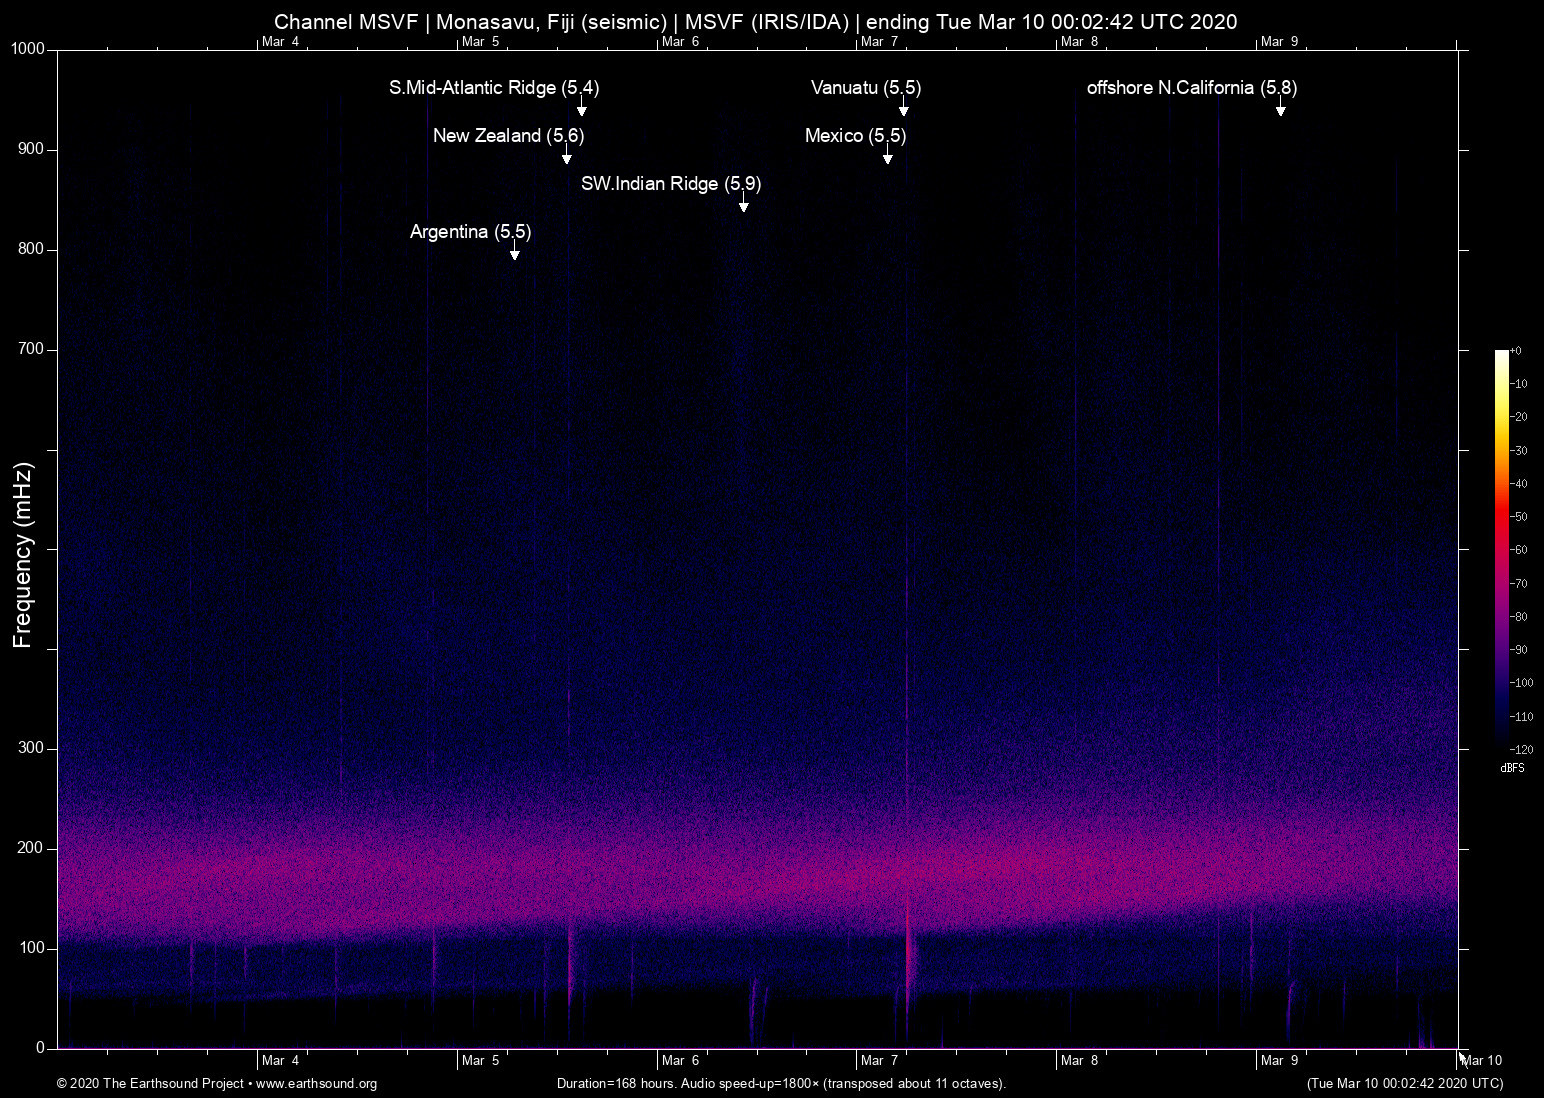The height and width of the screenshot is (1098, 1544).
Task: Click Mar 6 on the top time axis
Action: (680, 42)
